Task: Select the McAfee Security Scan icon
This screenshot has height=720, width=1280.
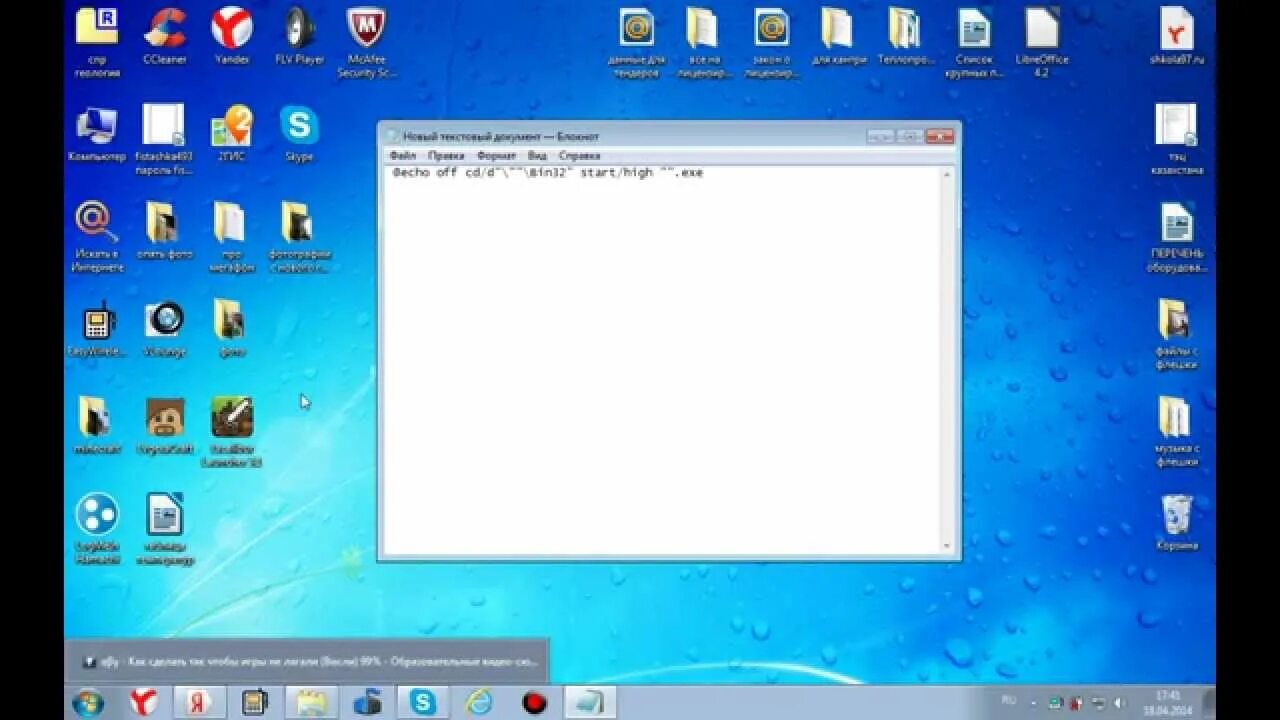Action: (x=367, y=43)
